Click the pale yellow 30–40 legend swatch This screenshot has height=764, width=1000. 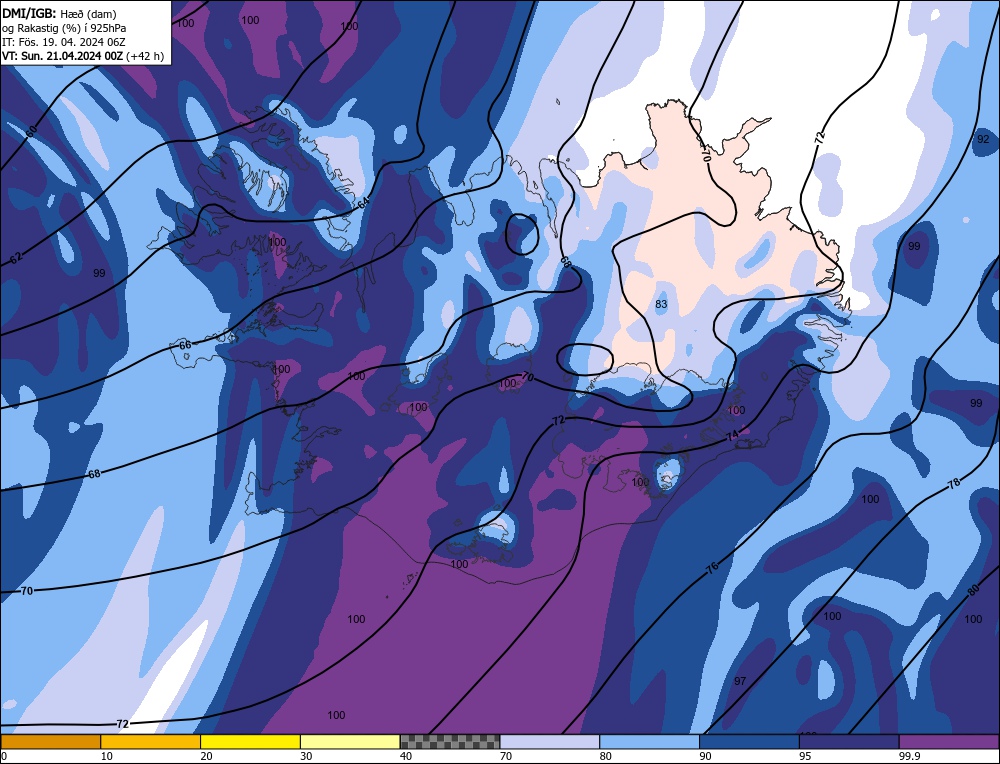click(x=350, y=741)
